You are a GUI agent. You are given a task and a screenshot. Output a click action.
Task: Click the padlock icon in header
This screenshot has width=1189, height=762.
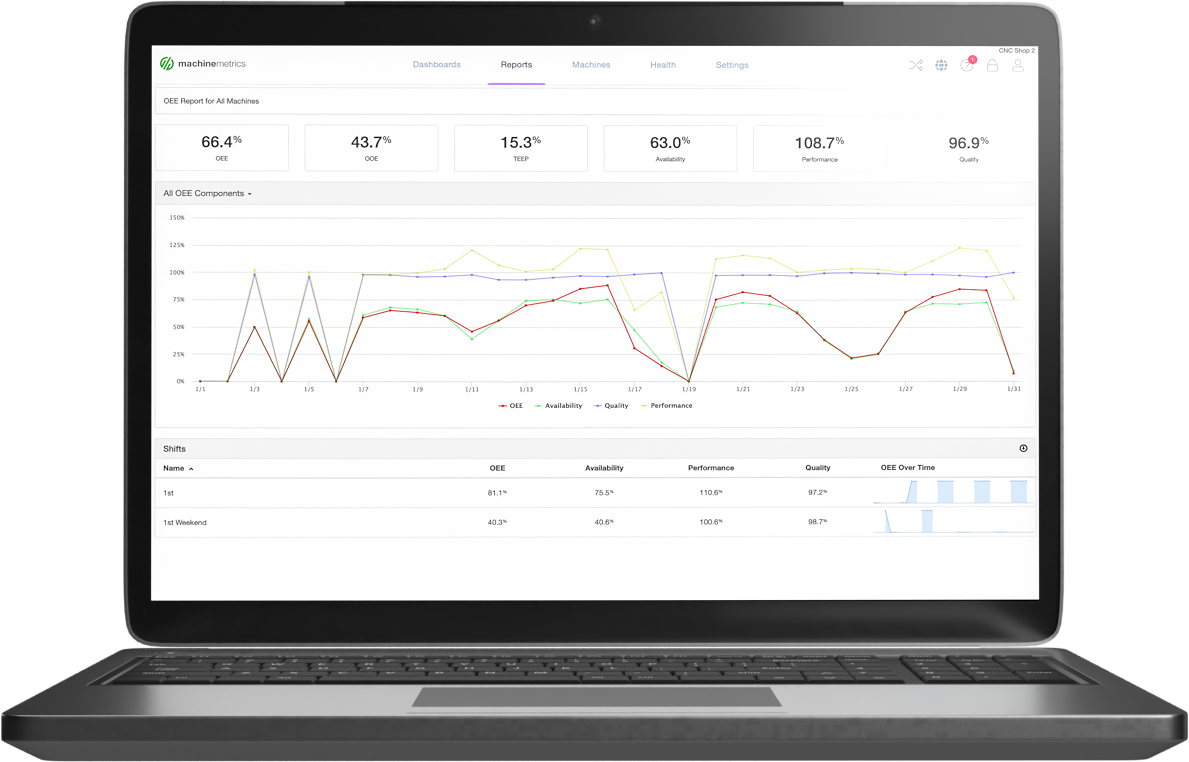point(992,65)
